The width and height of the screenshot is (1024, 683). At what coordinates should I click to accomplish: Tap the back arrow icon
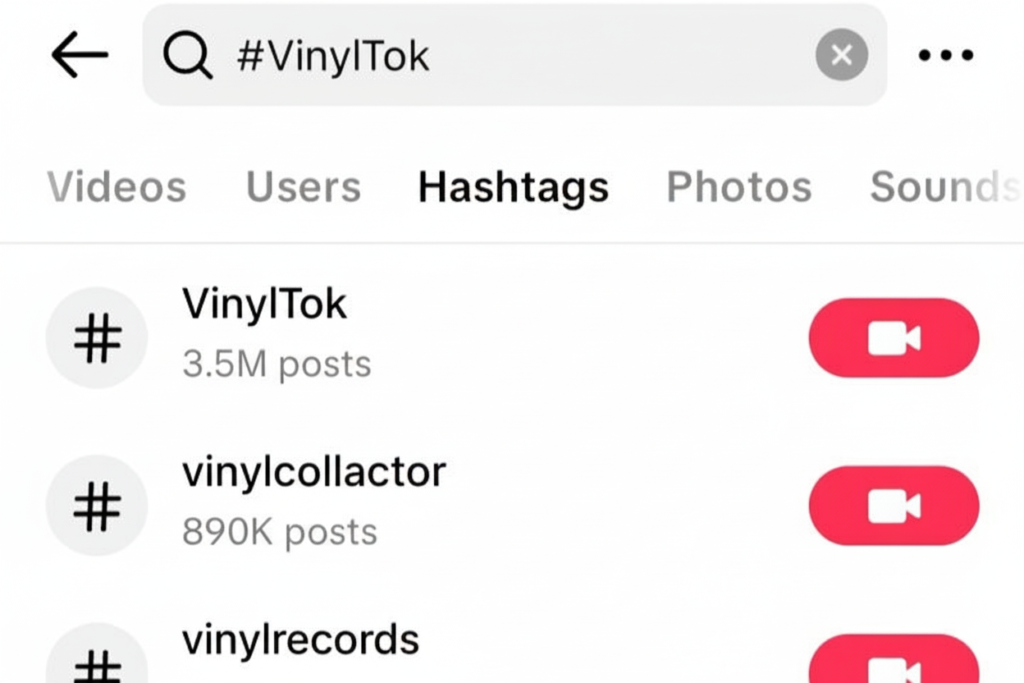(79, 57)
